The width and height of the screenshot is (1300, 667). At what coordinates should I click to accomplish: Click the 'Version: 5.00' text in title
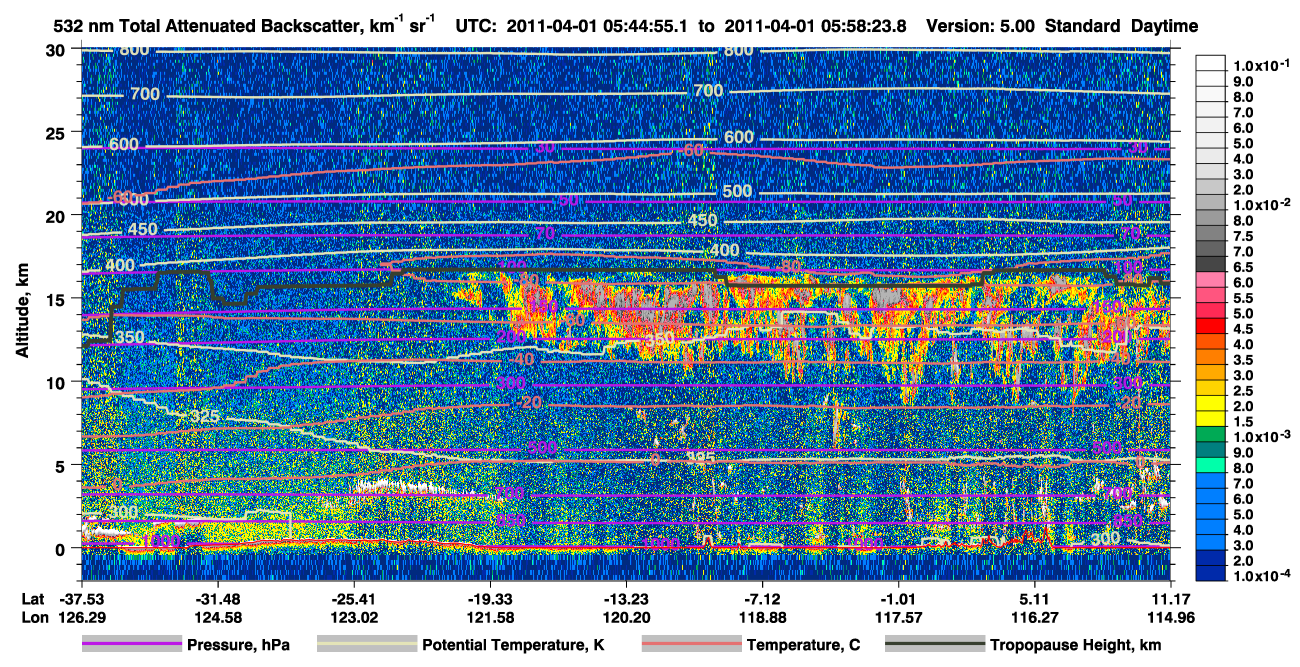[x=981, y=27]
